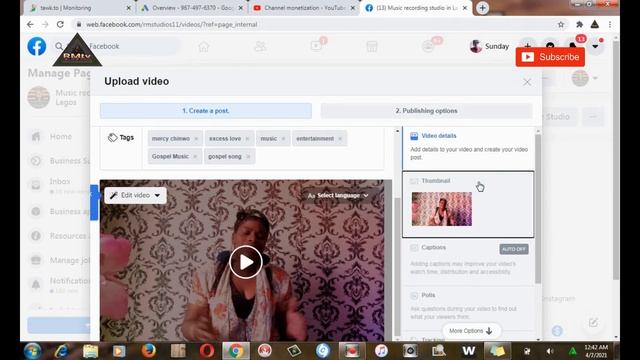Open the Messenger icon in header

550,45
